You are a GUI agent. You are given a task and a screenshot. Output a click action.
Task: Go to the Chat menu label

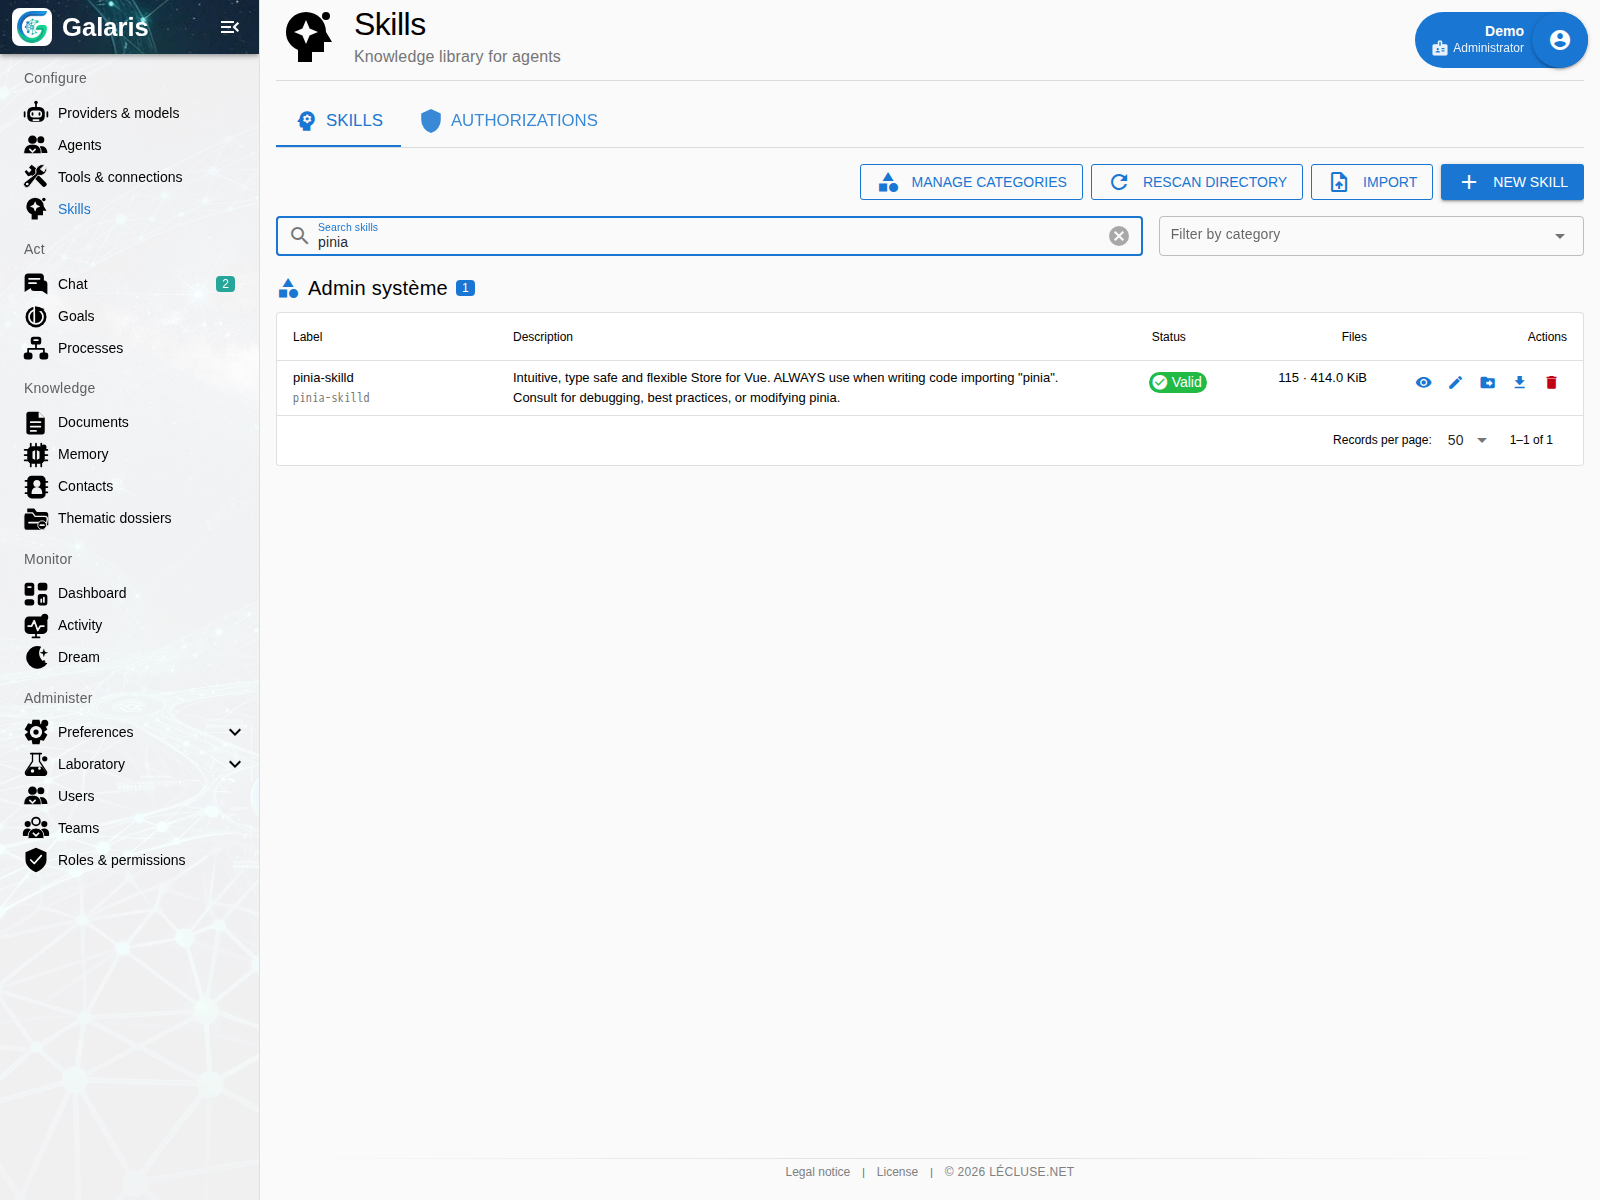click(73, 284)
